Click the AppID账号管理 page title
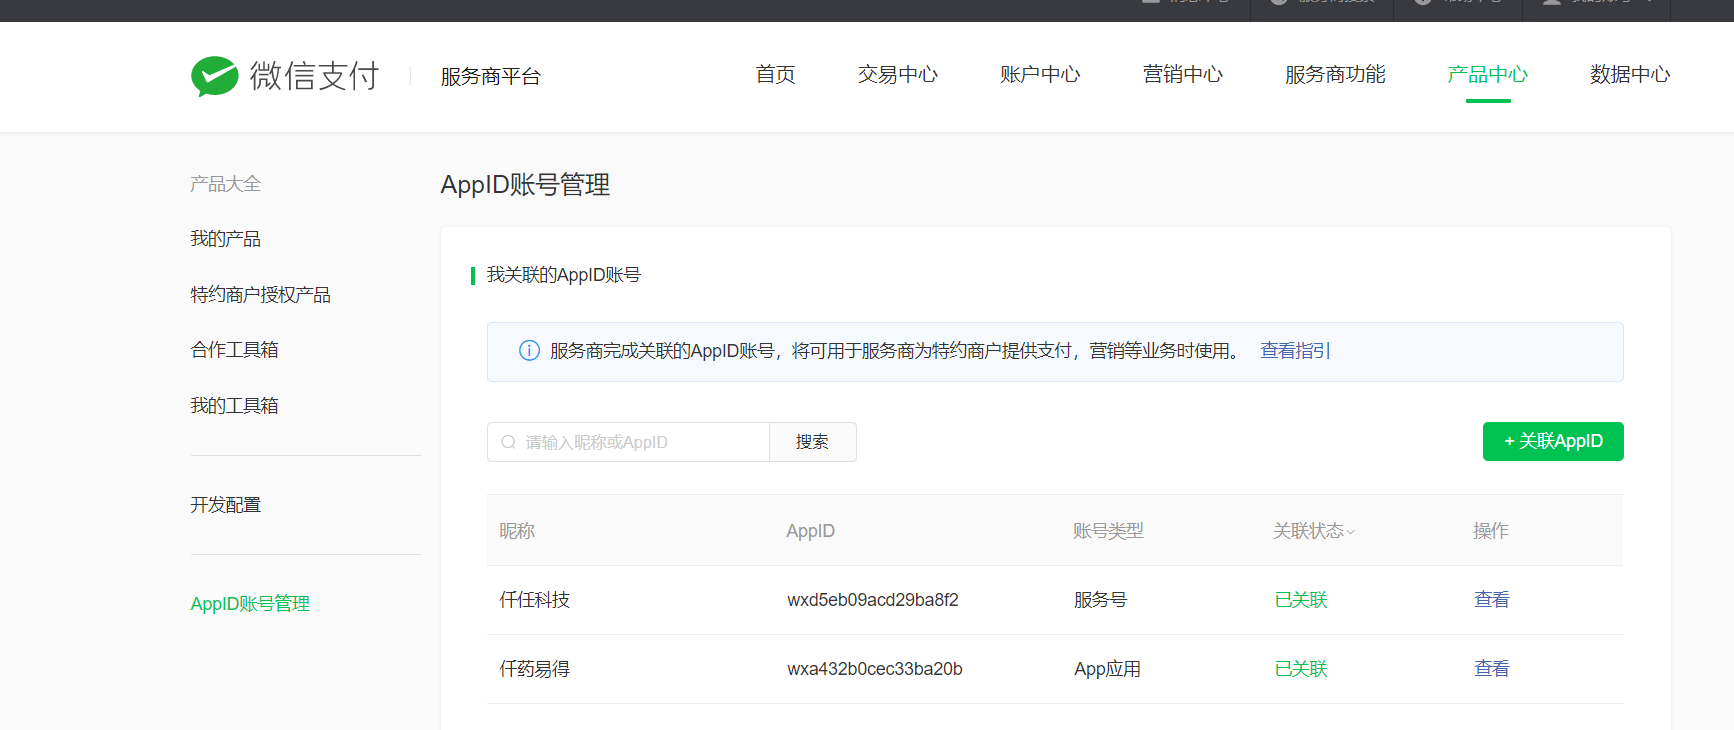 525,185
